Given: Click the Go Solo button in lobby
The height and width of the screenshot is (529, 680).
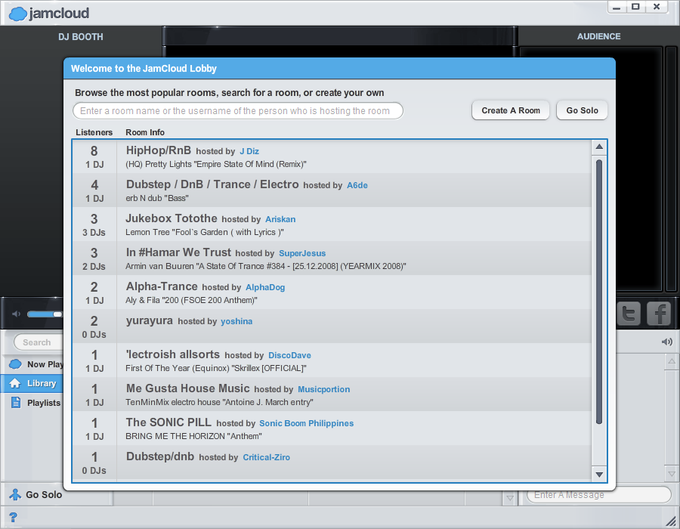Looking at the screenshot, I should pos(582,110).
